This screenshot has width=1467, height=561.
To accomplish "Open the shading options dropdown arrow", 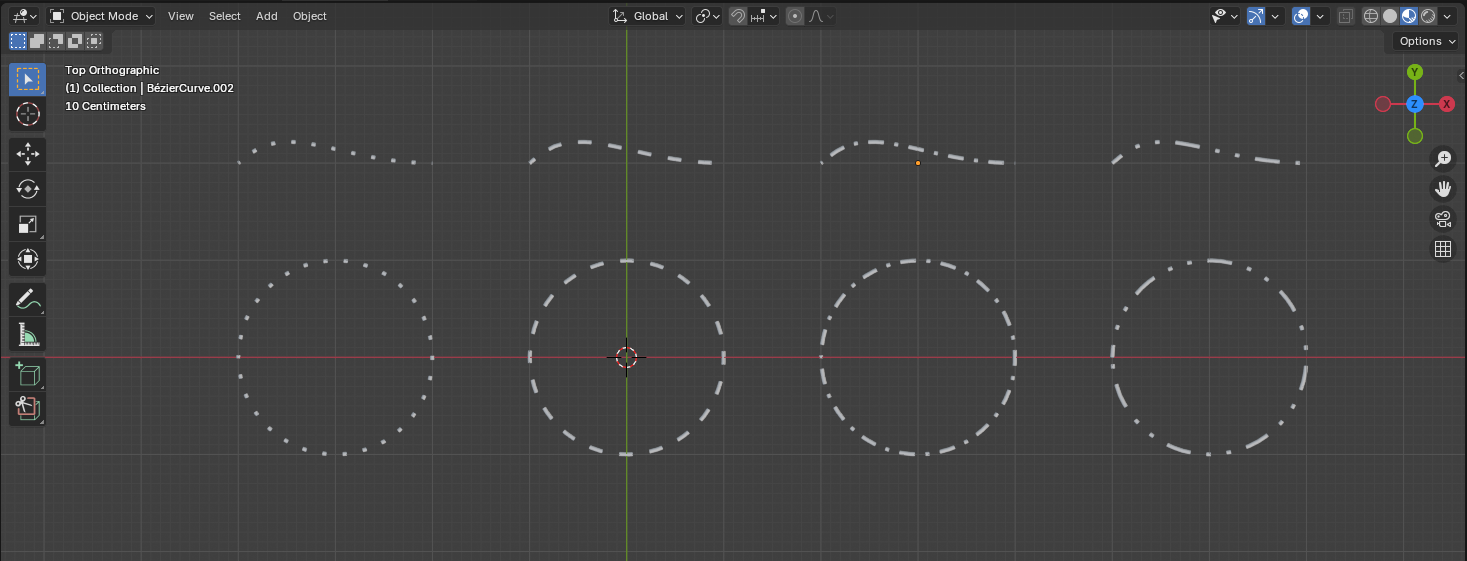I will pyautogui.click(x=1448, y=16).
